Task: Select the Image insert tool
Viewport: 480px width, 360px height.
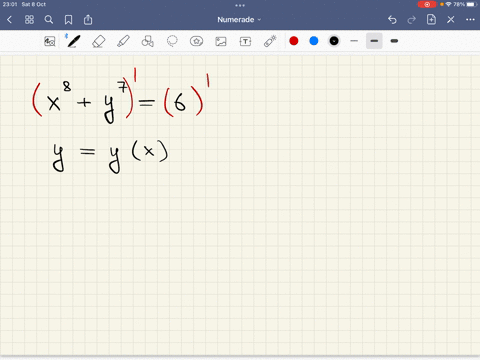Action: (221, 41)
